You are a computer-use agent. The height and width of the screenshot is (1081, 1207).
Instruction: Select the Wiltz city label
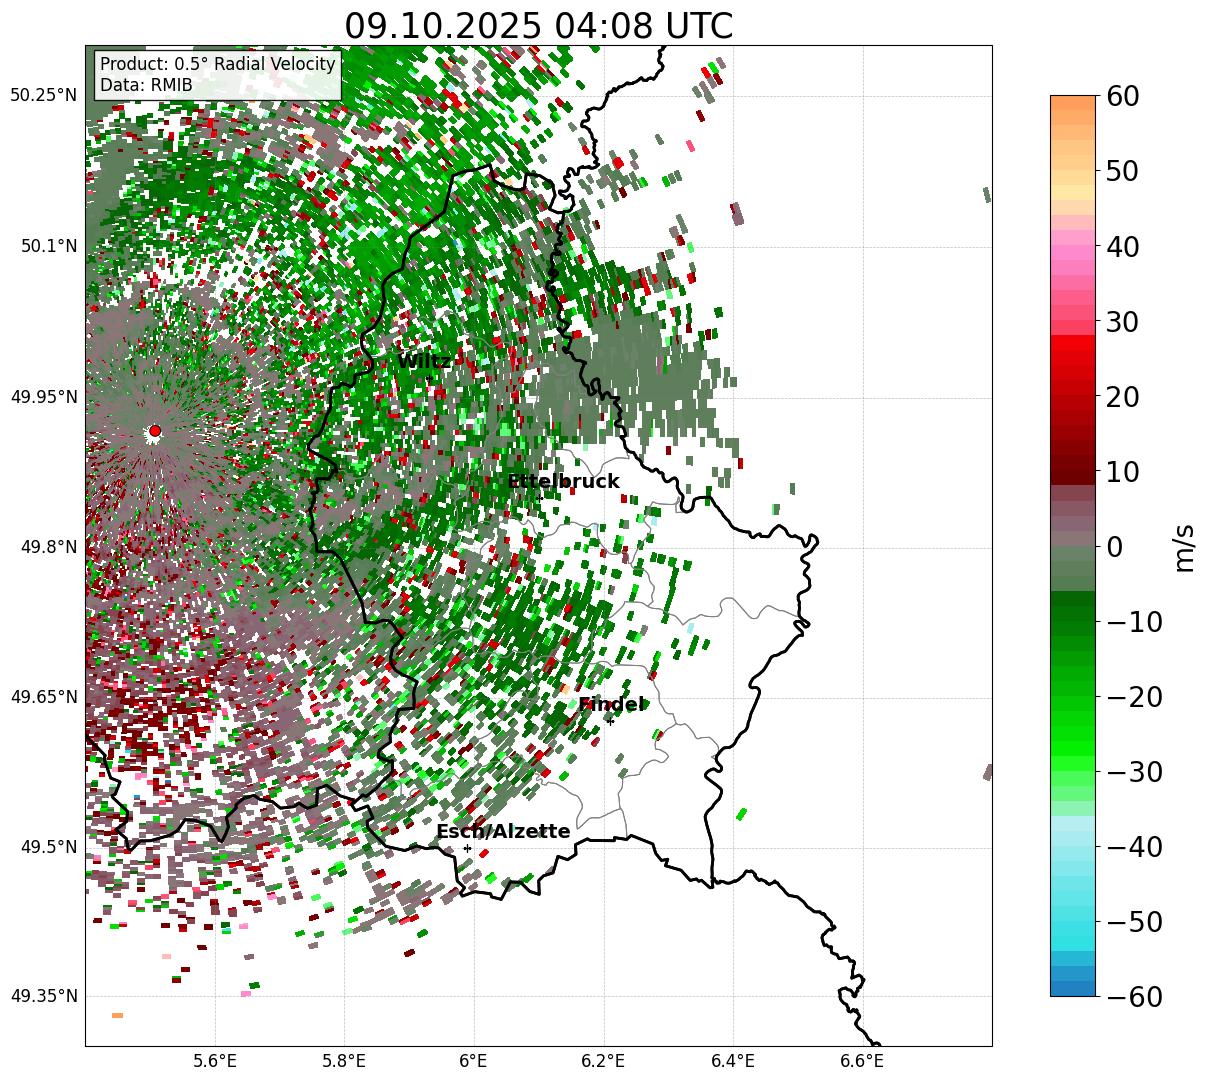point(424,361)
